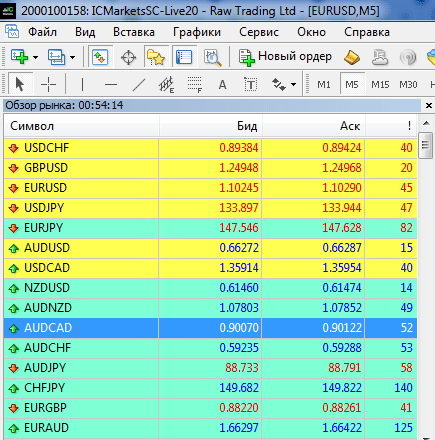The width and height of the screenshot is (435, 440).
Task: Switch to the M1 timeframe
Action: (324, 85)
